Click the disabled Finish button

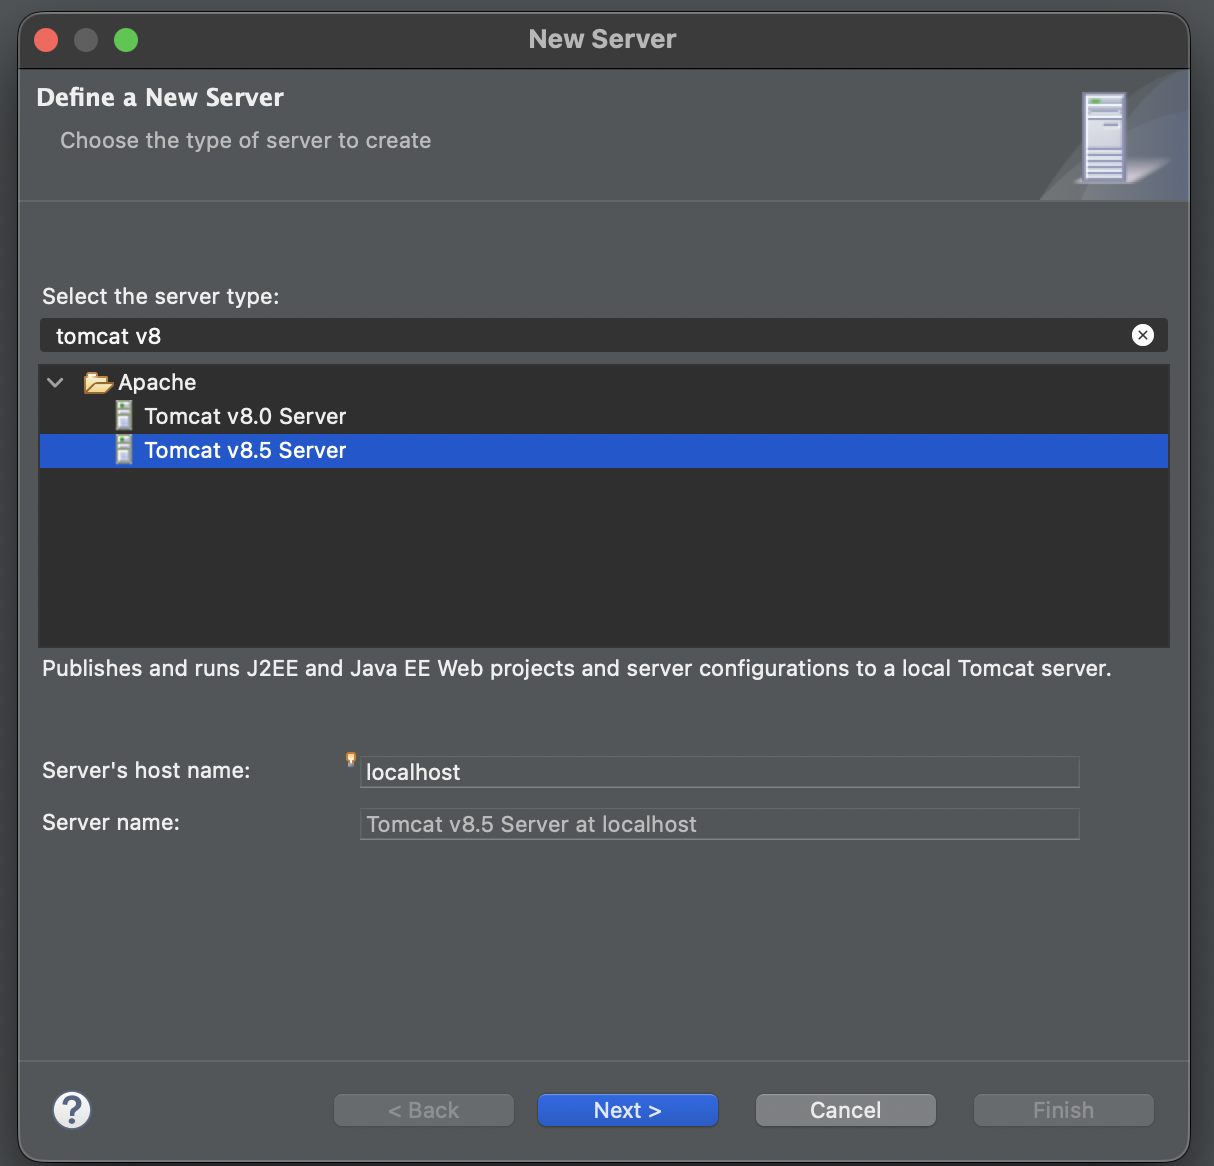coord(1064,1110)
